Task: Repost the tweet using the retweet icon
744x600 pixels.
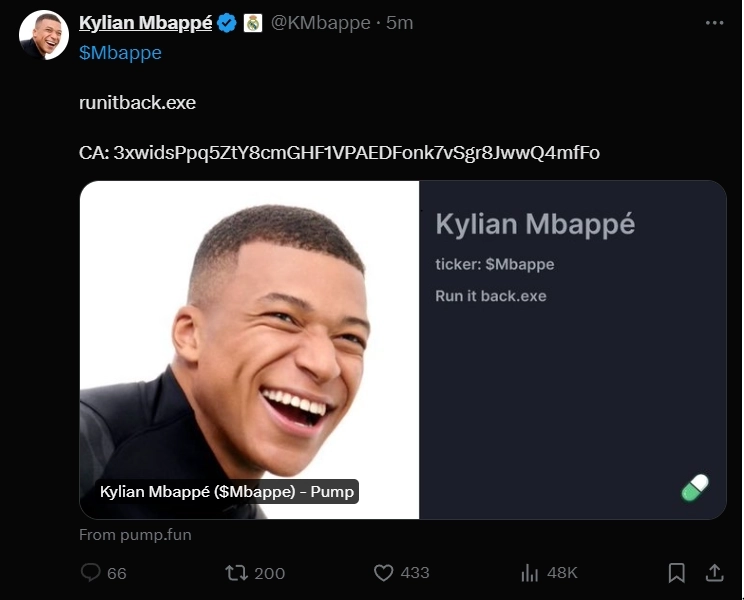Action: (236, 573)
